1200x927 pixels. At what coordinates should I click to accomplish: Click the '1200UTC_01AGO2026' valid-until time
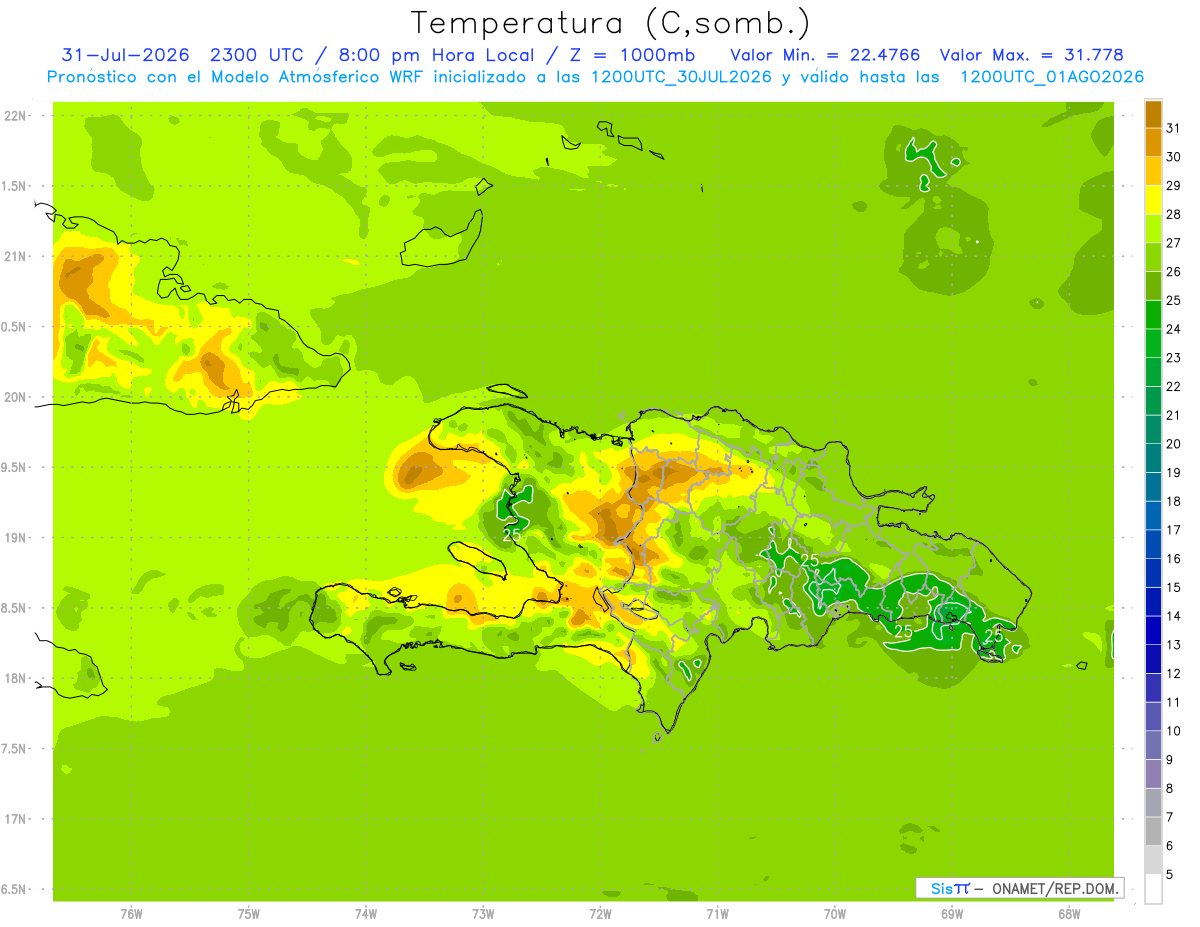(x=1052, y=77)
